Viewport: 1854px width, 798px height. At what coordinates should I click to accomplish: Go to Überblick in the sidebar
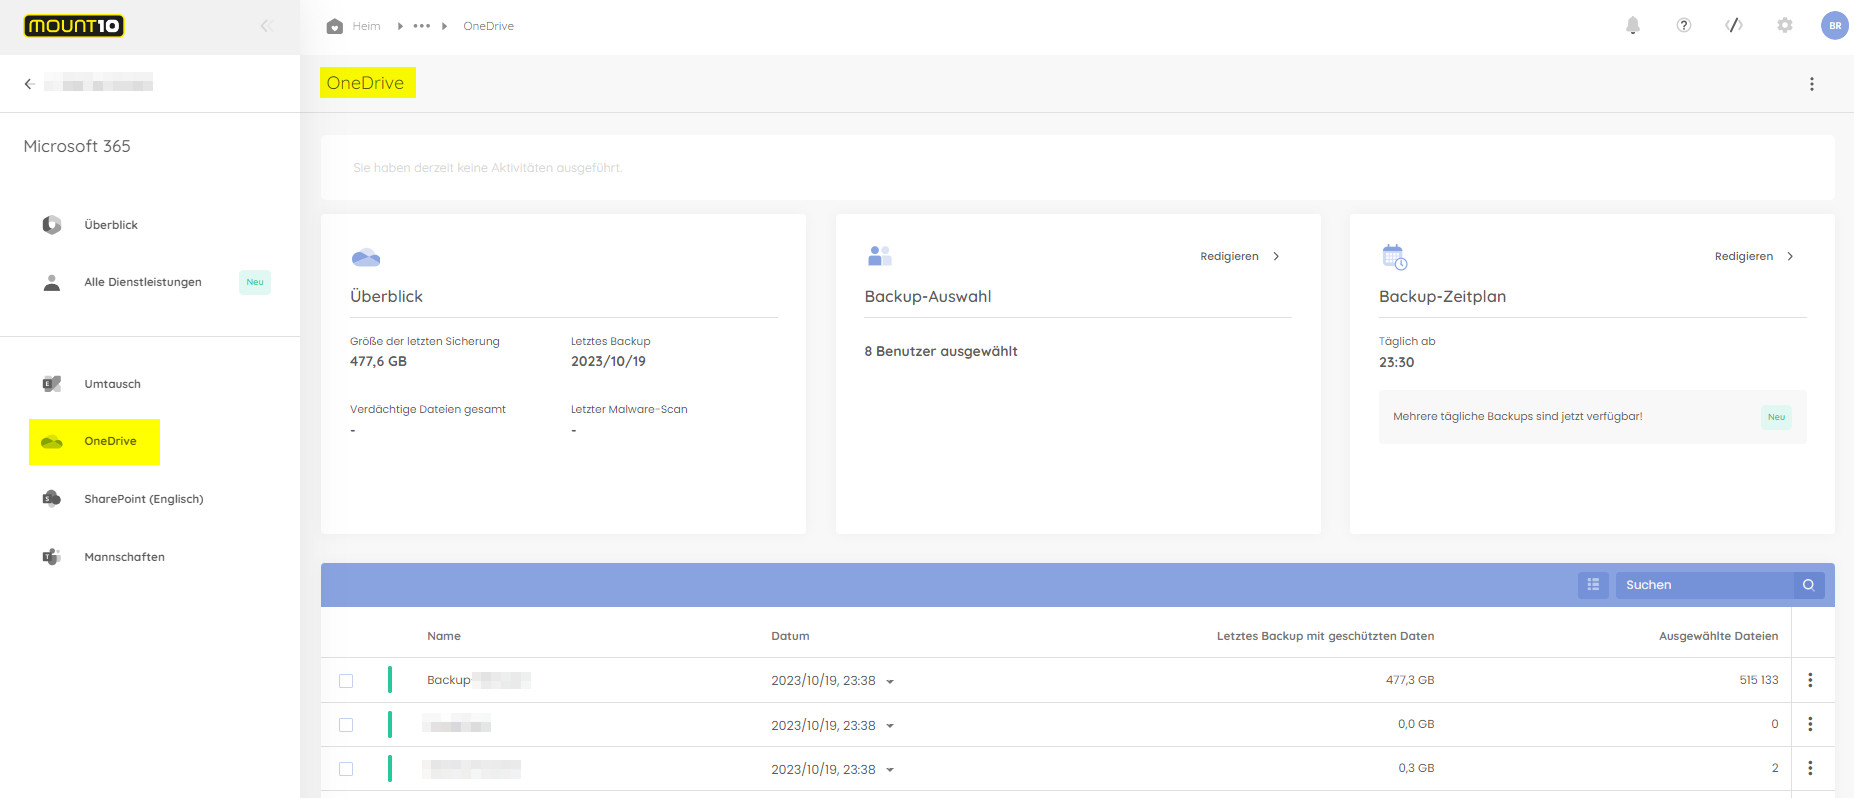(x=111, y=225)
